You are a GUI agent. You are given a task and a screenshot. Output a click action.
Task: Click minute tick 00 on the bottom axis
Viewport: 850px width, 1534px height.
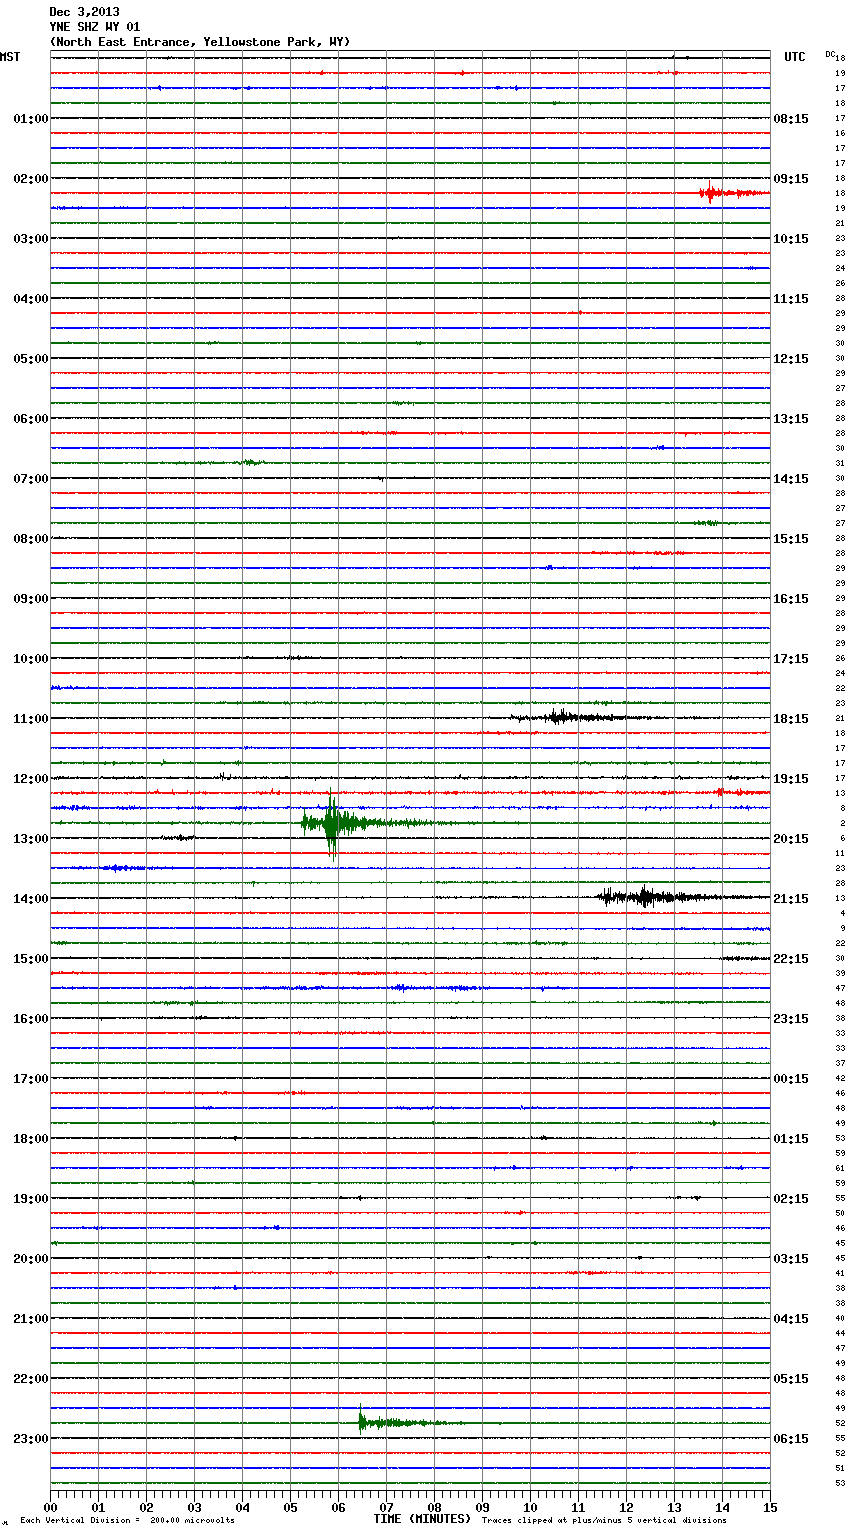tap(50, 1507)
